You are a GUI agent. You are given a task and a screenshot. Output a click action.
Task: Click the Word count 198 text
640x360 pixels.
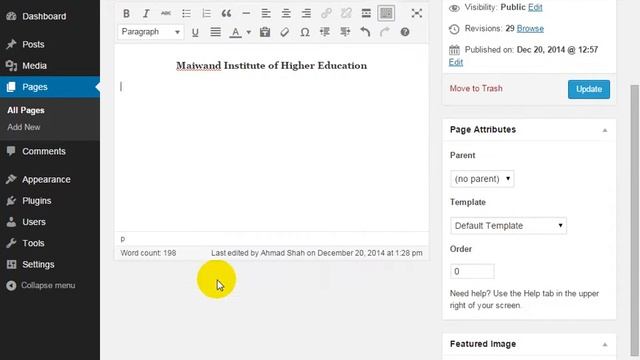pyautogui.click(x=148, y=253)
